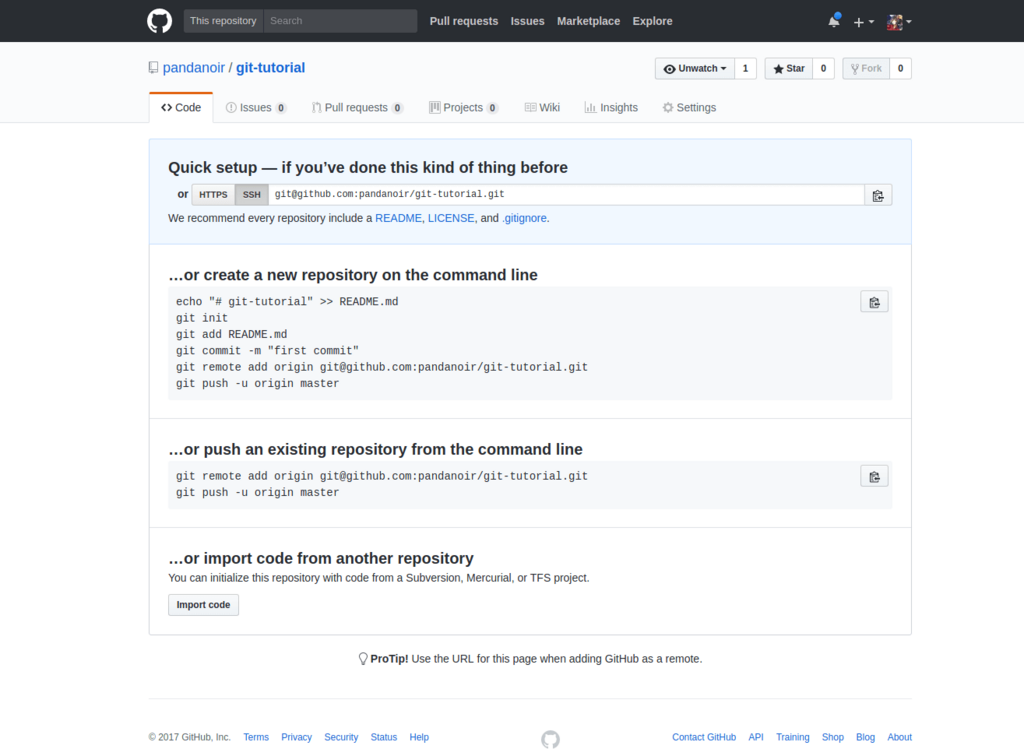Open the notifications bell icon
1024x749 pixels.
click(834, 21)
